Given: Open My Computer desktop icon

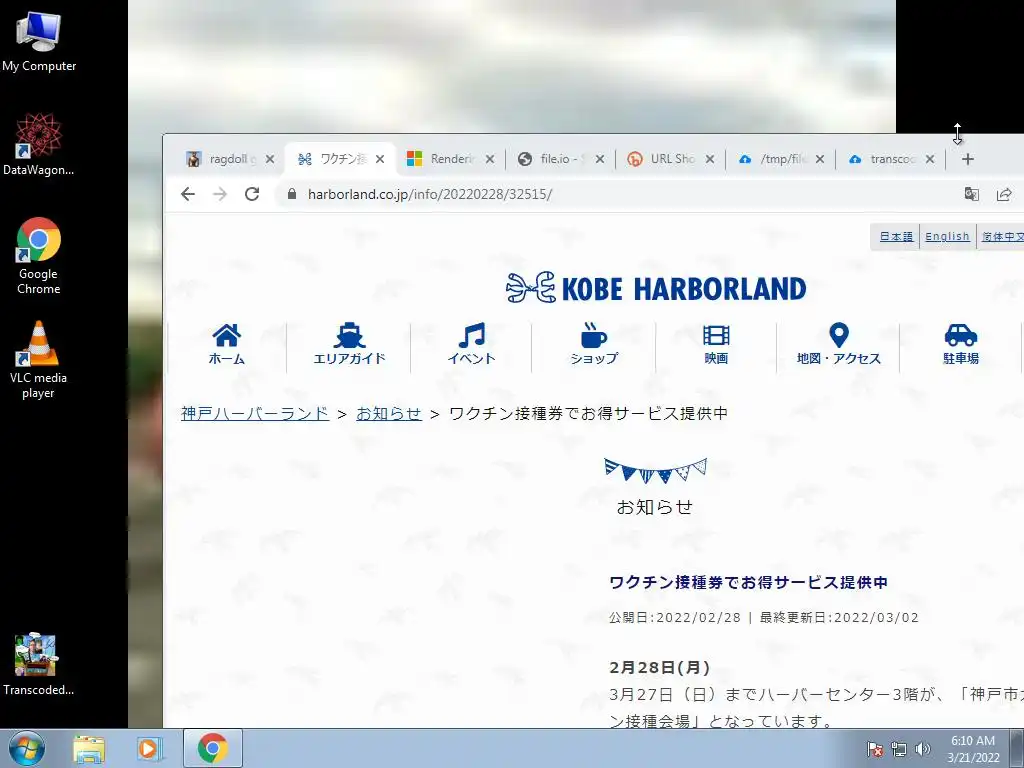Looking at the screenshot, I should point(39,40).
